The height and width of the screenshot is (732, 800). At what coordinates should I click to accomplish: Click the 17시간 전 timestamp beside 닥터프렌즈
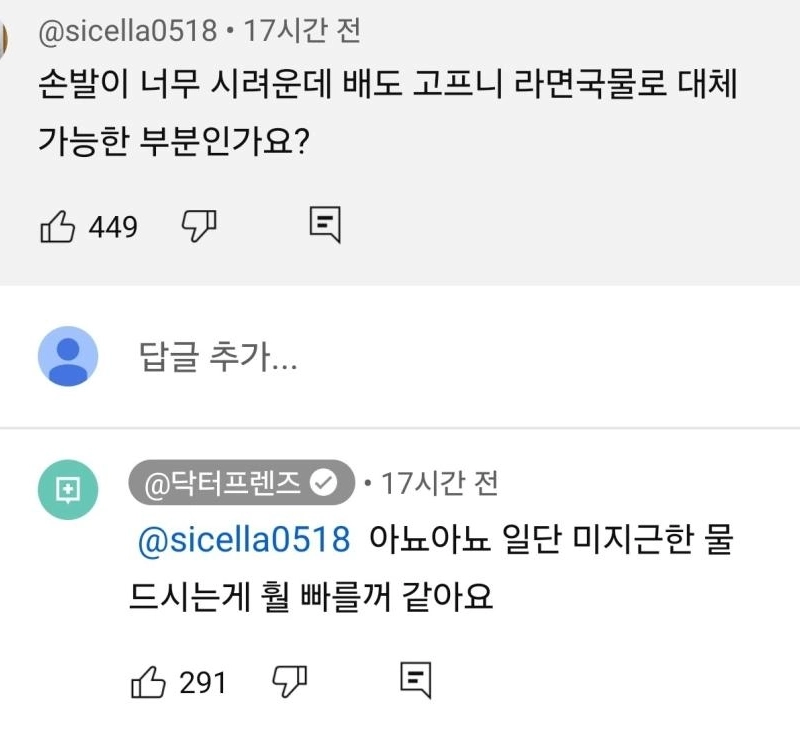[x=441, y=484]
